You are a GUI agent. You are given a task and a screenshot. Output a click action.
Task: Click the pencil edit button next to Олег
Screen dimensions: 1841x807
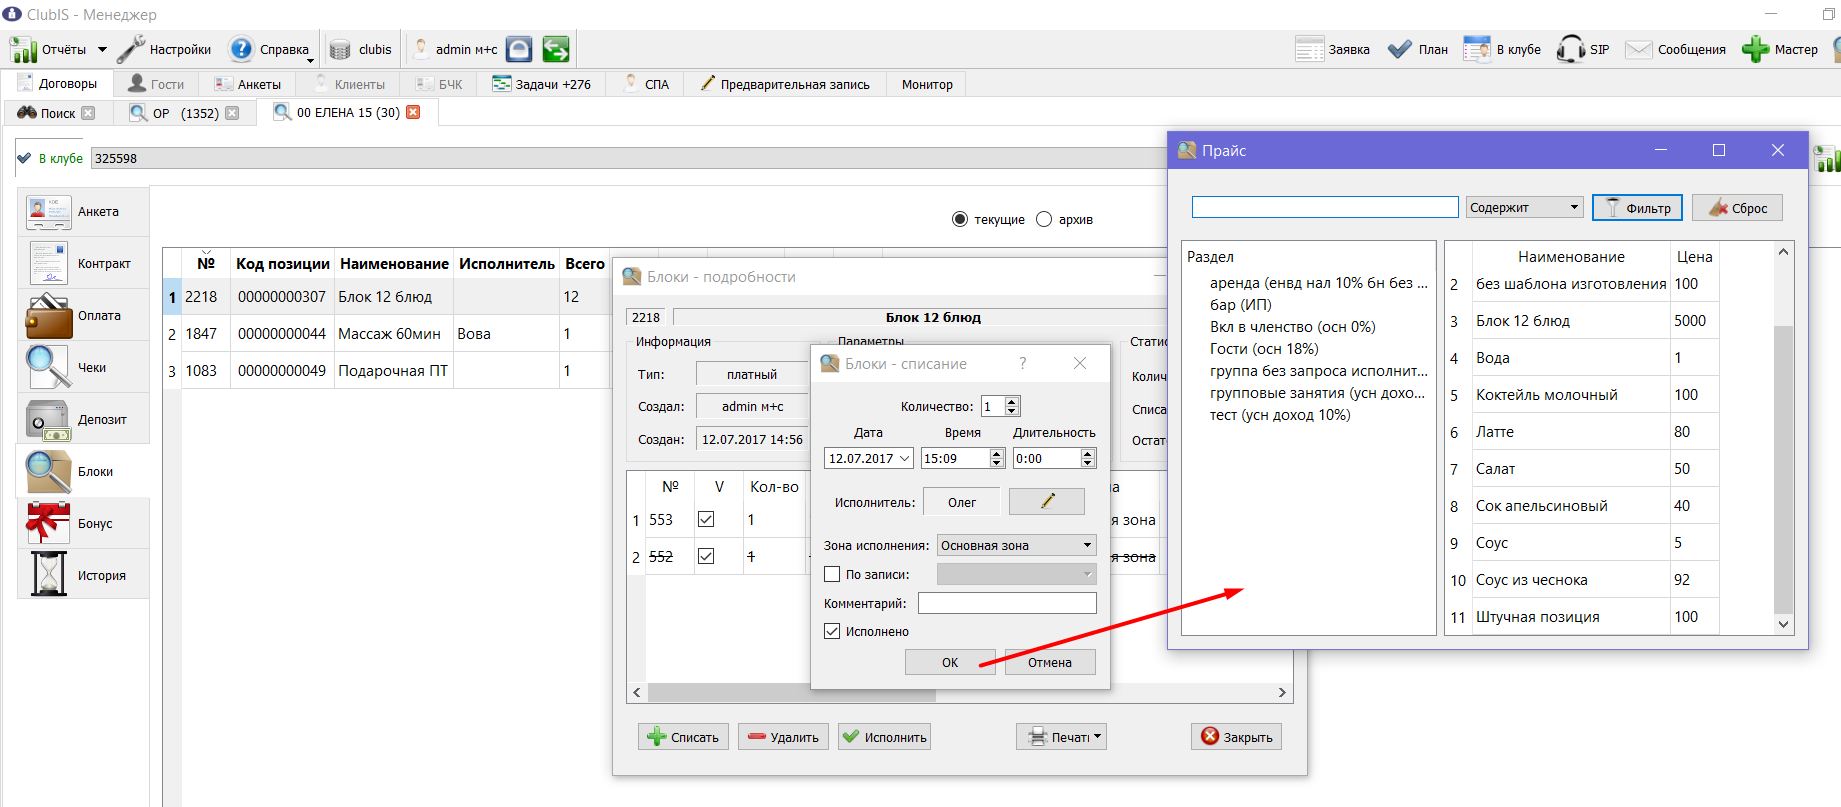pos(1047,502)
